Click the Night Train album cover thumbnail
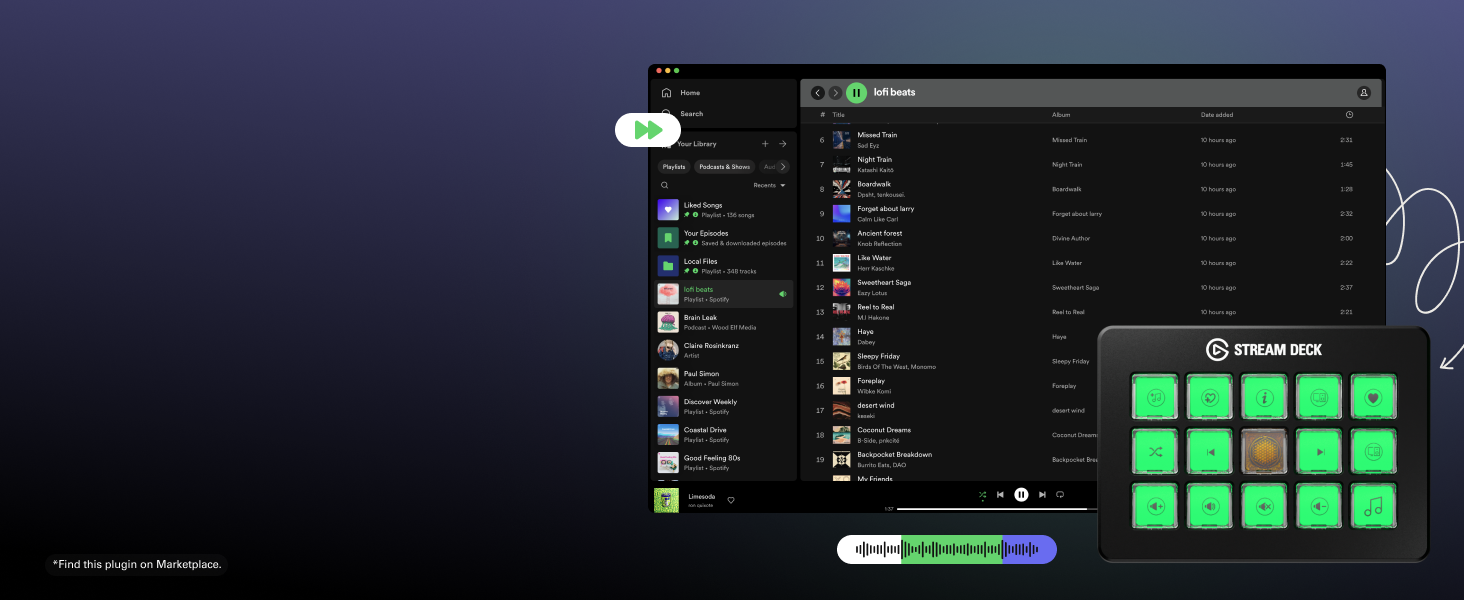1464x600 pixels. point(841,164)
